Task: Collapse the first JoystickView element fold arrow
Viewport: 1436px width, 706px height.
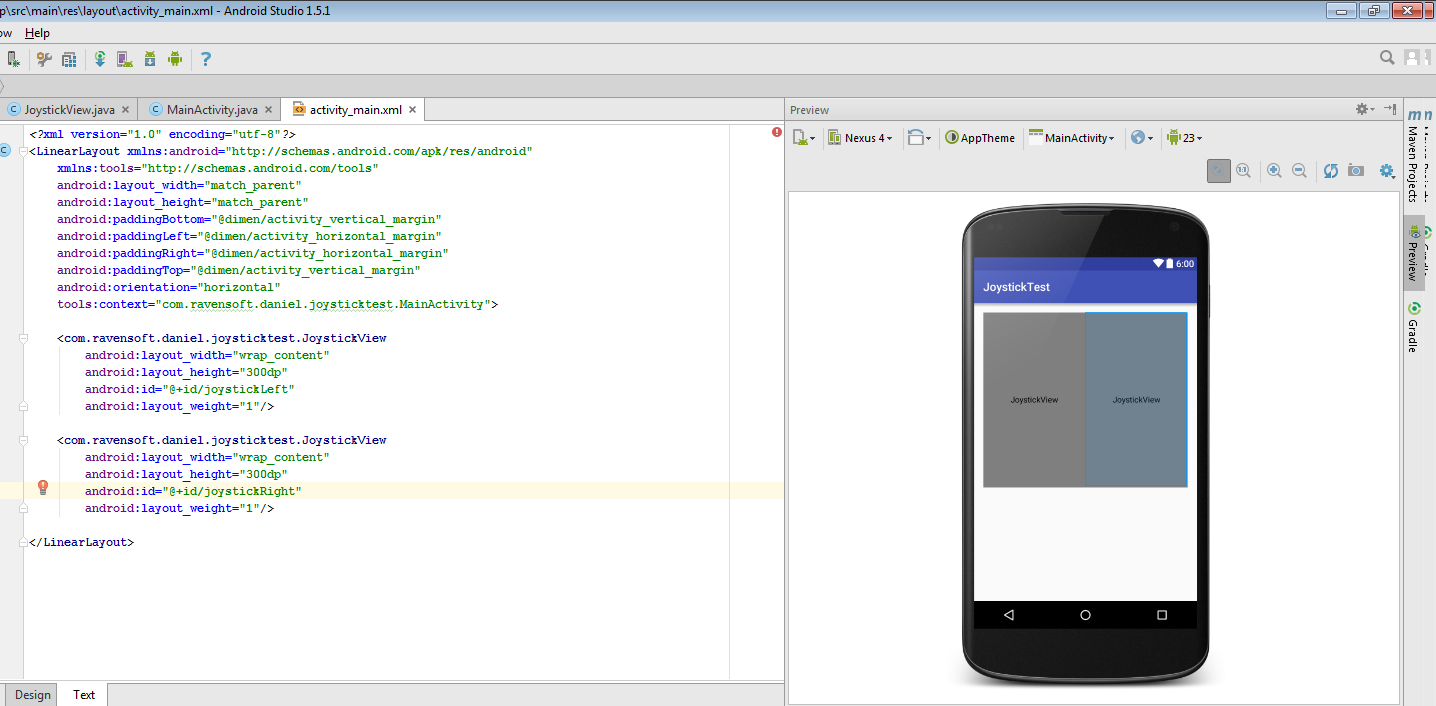Action: tap(22, 338)
